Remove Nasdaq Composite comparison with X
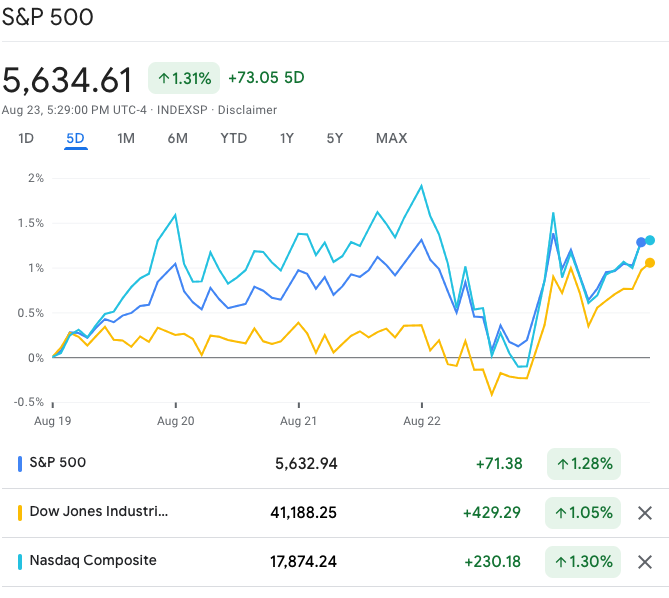 pos(645,562)
